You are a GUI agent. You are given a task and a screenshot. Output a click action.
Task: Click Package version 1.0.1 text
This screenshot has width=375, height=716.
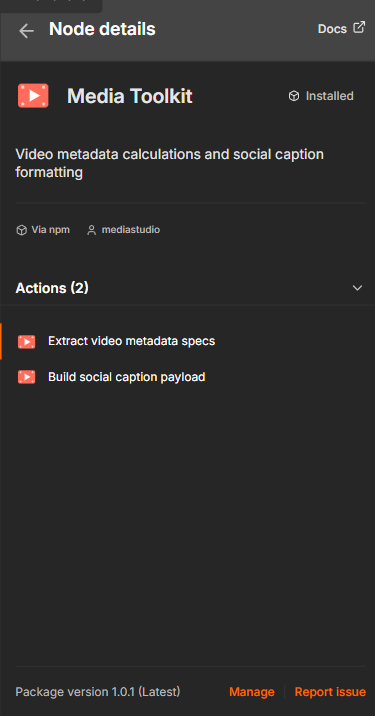(98, 692)
